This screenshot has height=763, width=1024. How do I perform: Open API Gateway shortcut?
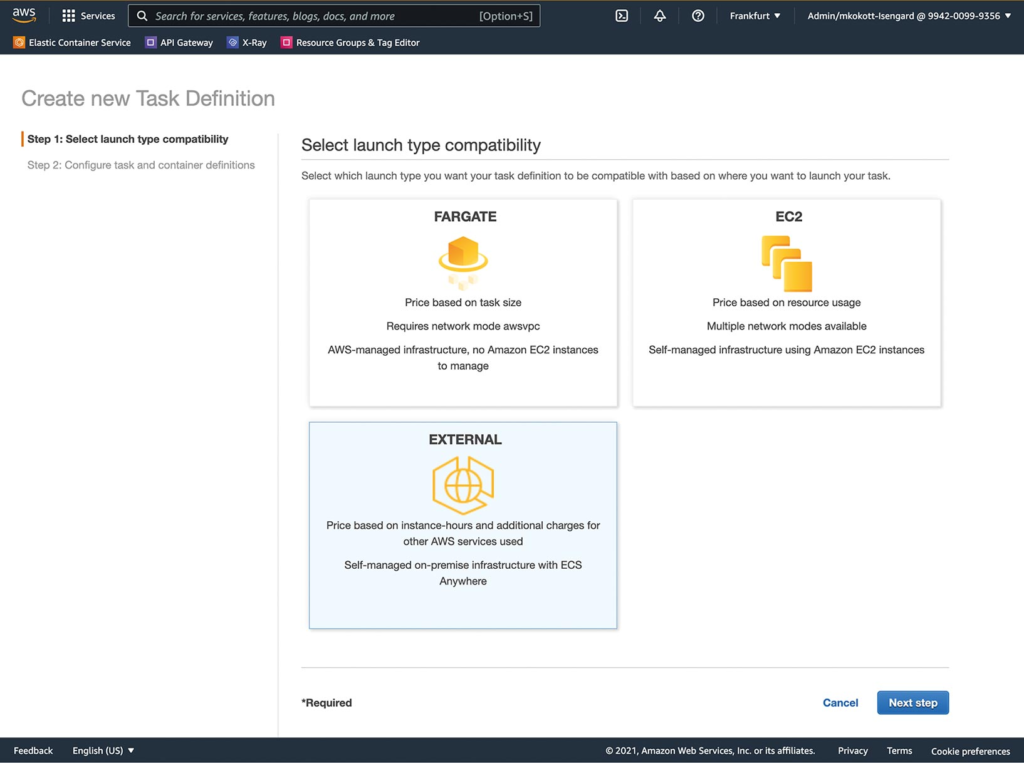pyautogui.click(x=187, y=42)
